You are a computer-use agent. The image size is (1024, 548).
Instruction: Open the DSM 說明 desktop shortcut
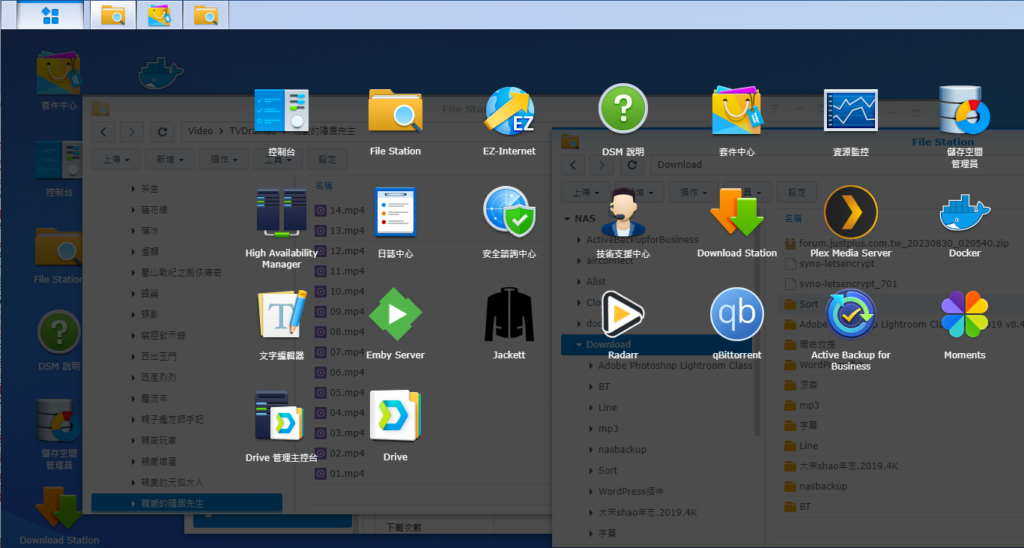pyautogui.click(x=59, y=332)
